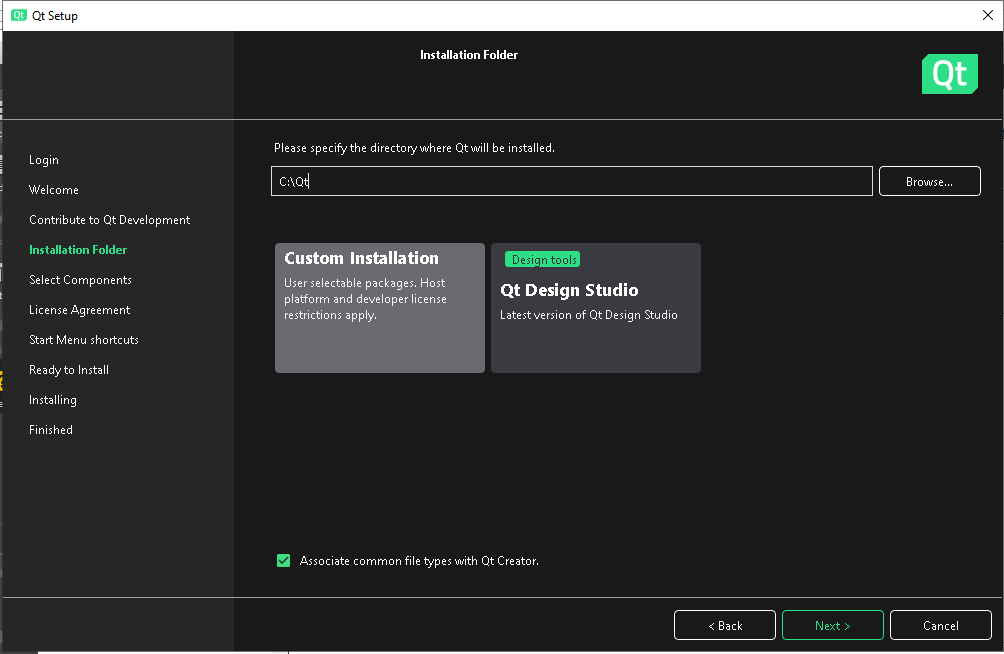Click the Ready to Install step

pyautogui.click(x=69, y=370)
